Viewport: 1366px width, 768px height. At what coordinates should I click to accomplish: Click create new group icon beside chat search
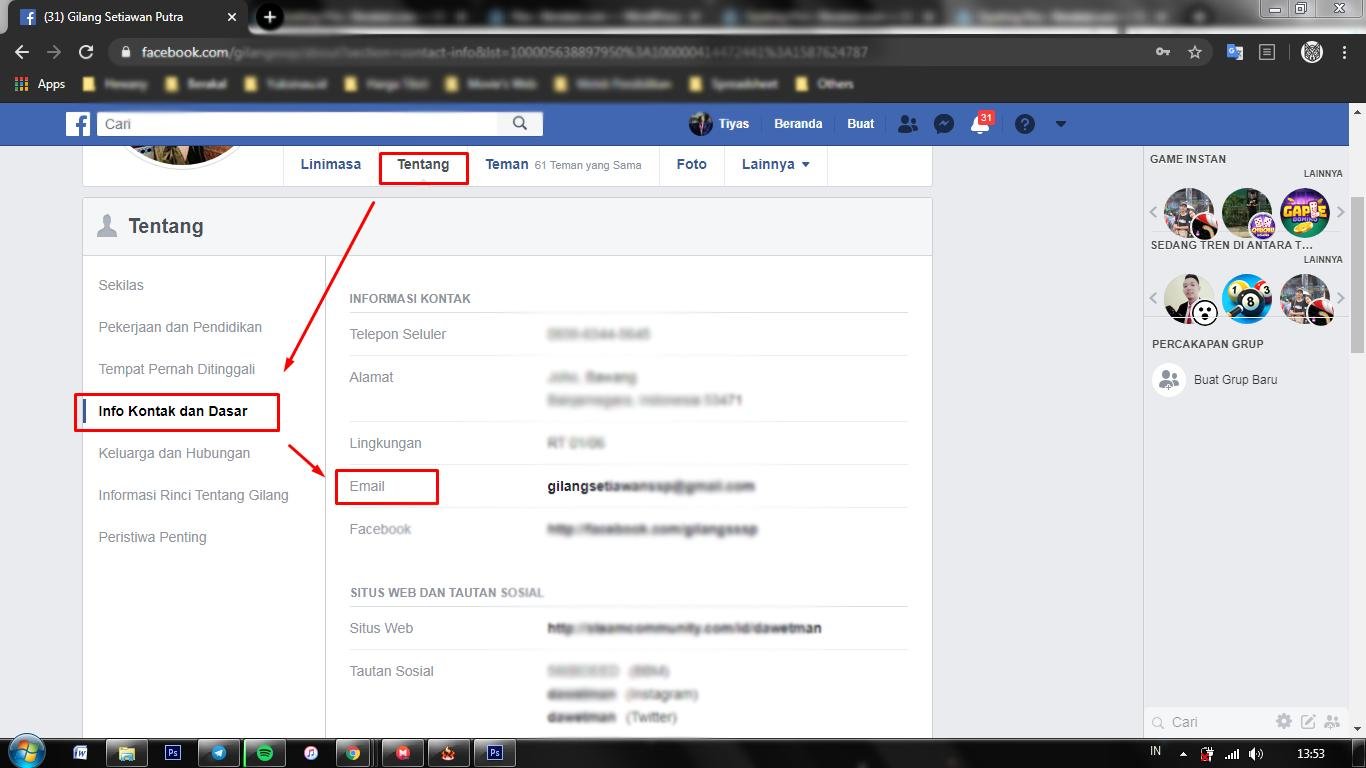(1332, 721)
